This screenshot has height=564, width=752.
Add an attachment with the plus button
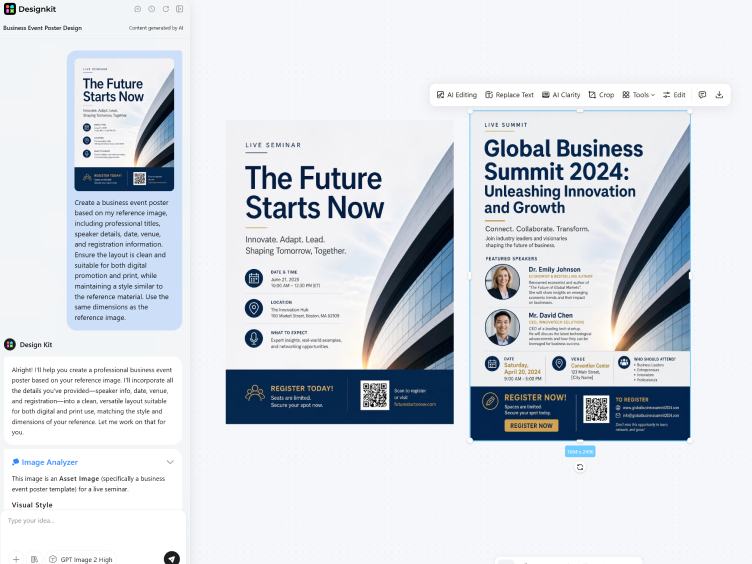coord(16,559)
